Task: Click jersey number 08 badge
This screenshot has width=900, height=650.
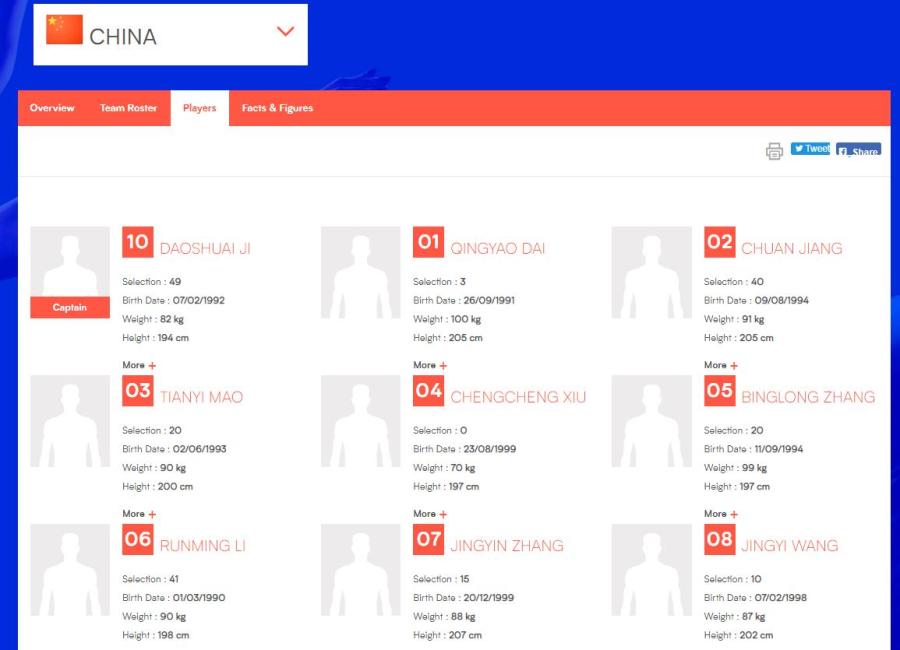Action: 719,540
